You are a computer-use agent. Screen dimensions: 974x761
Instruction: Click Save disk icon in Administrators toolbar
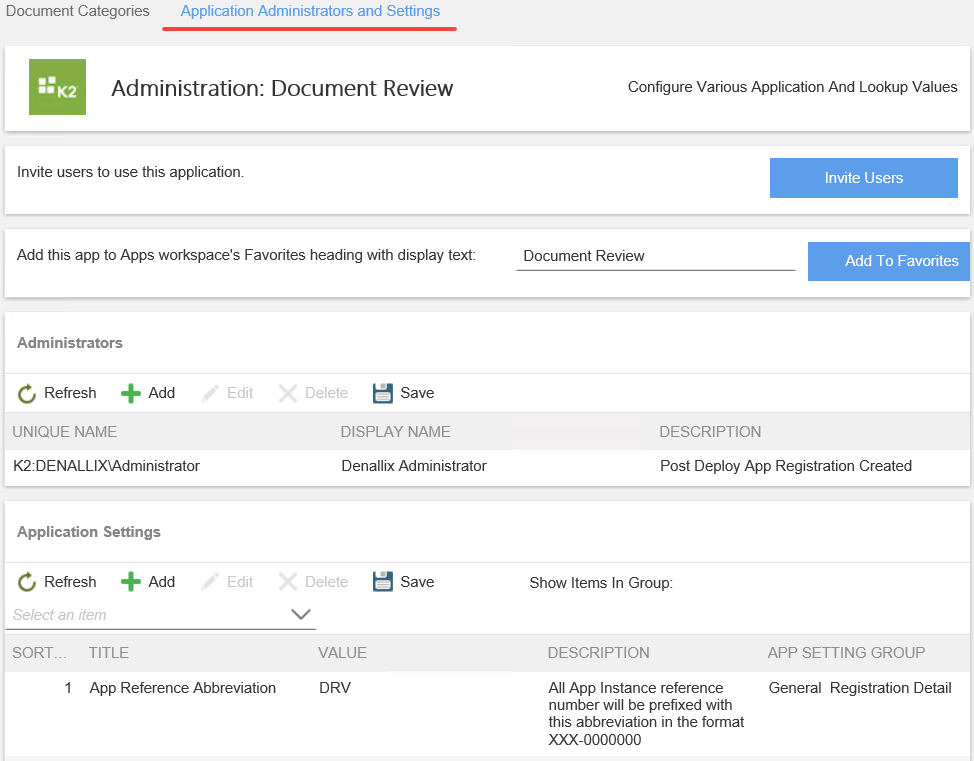(x=383, y=394)
